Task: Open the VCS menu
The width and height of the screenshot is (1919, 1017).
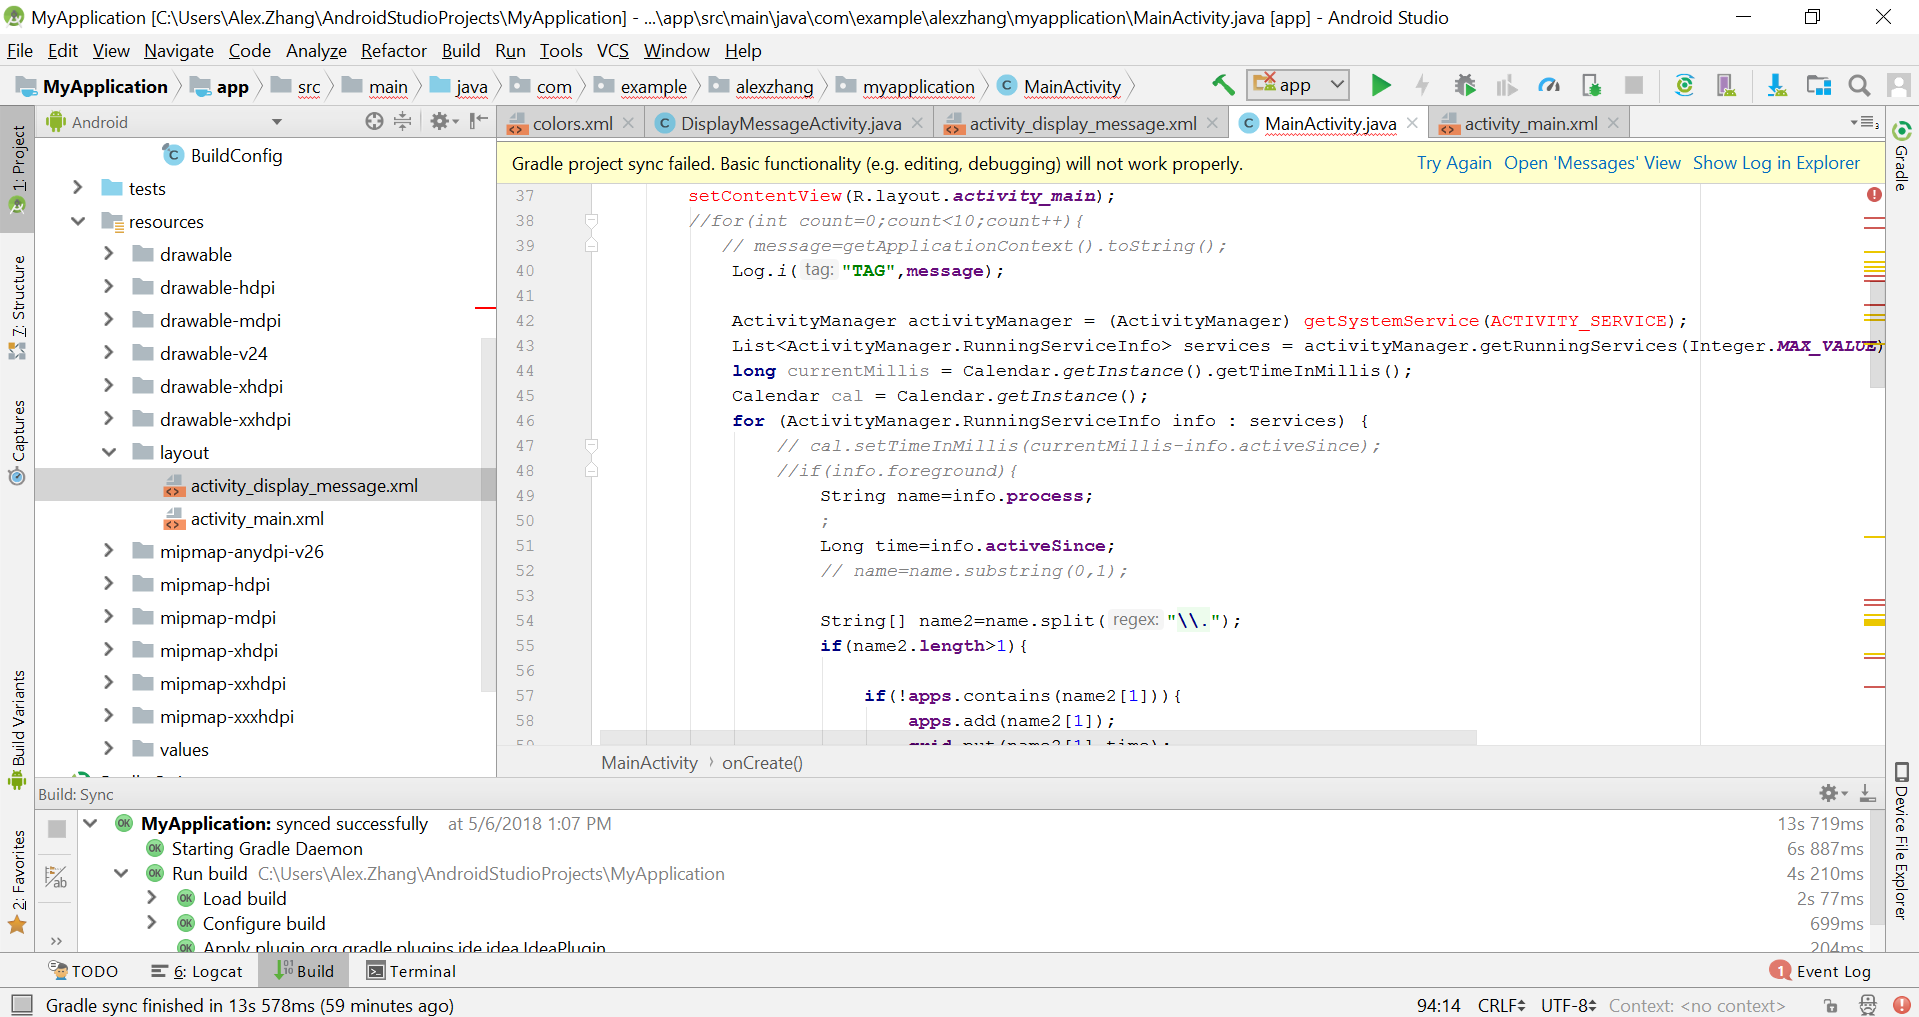Action: [x=613, y=51]
